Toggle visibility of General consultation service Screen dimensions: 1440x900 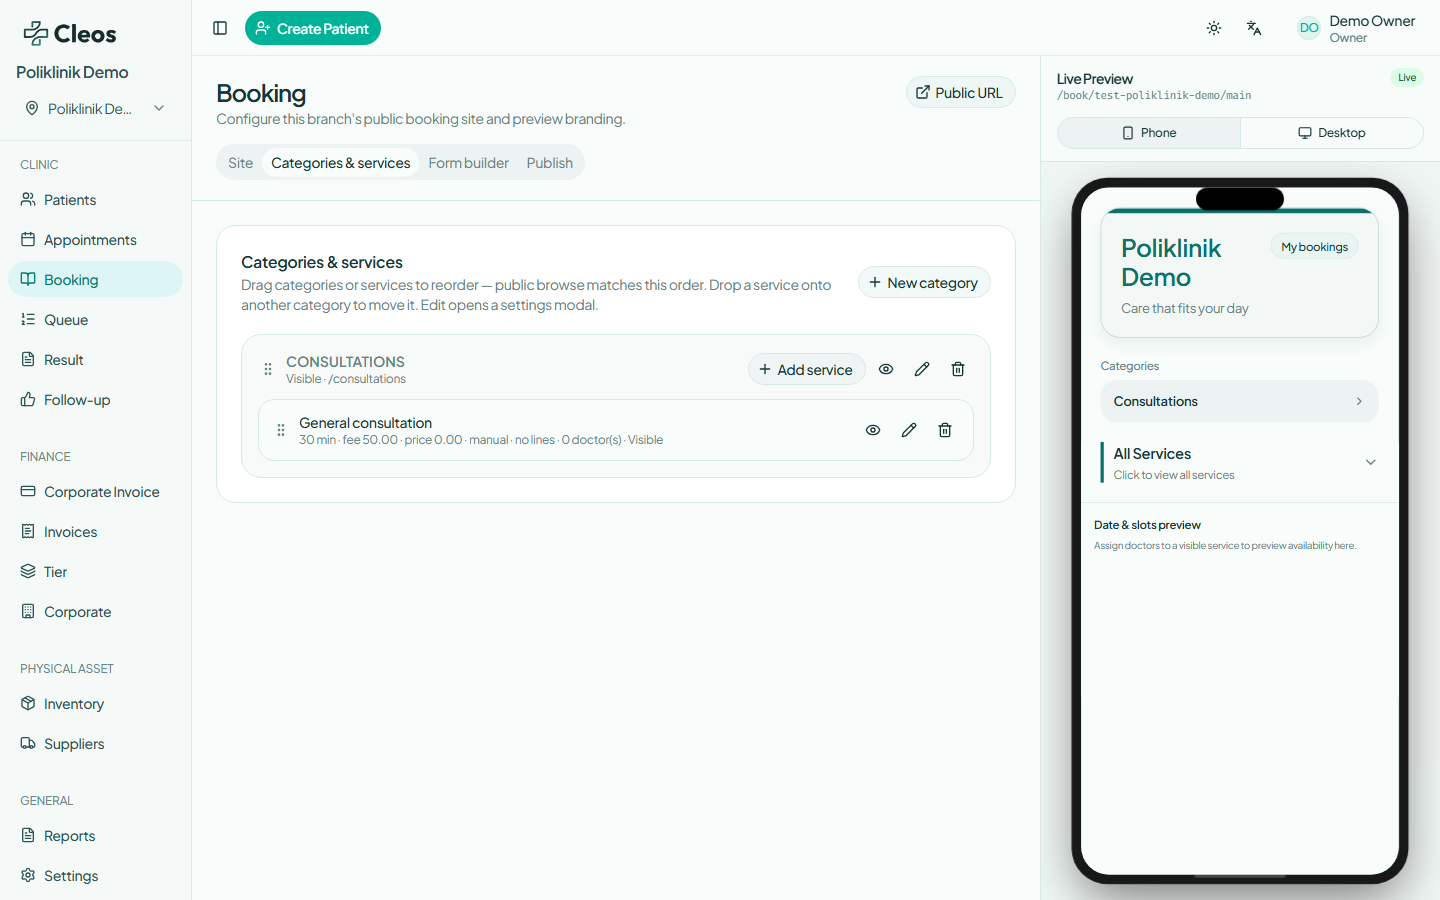[x=873, y=430]
